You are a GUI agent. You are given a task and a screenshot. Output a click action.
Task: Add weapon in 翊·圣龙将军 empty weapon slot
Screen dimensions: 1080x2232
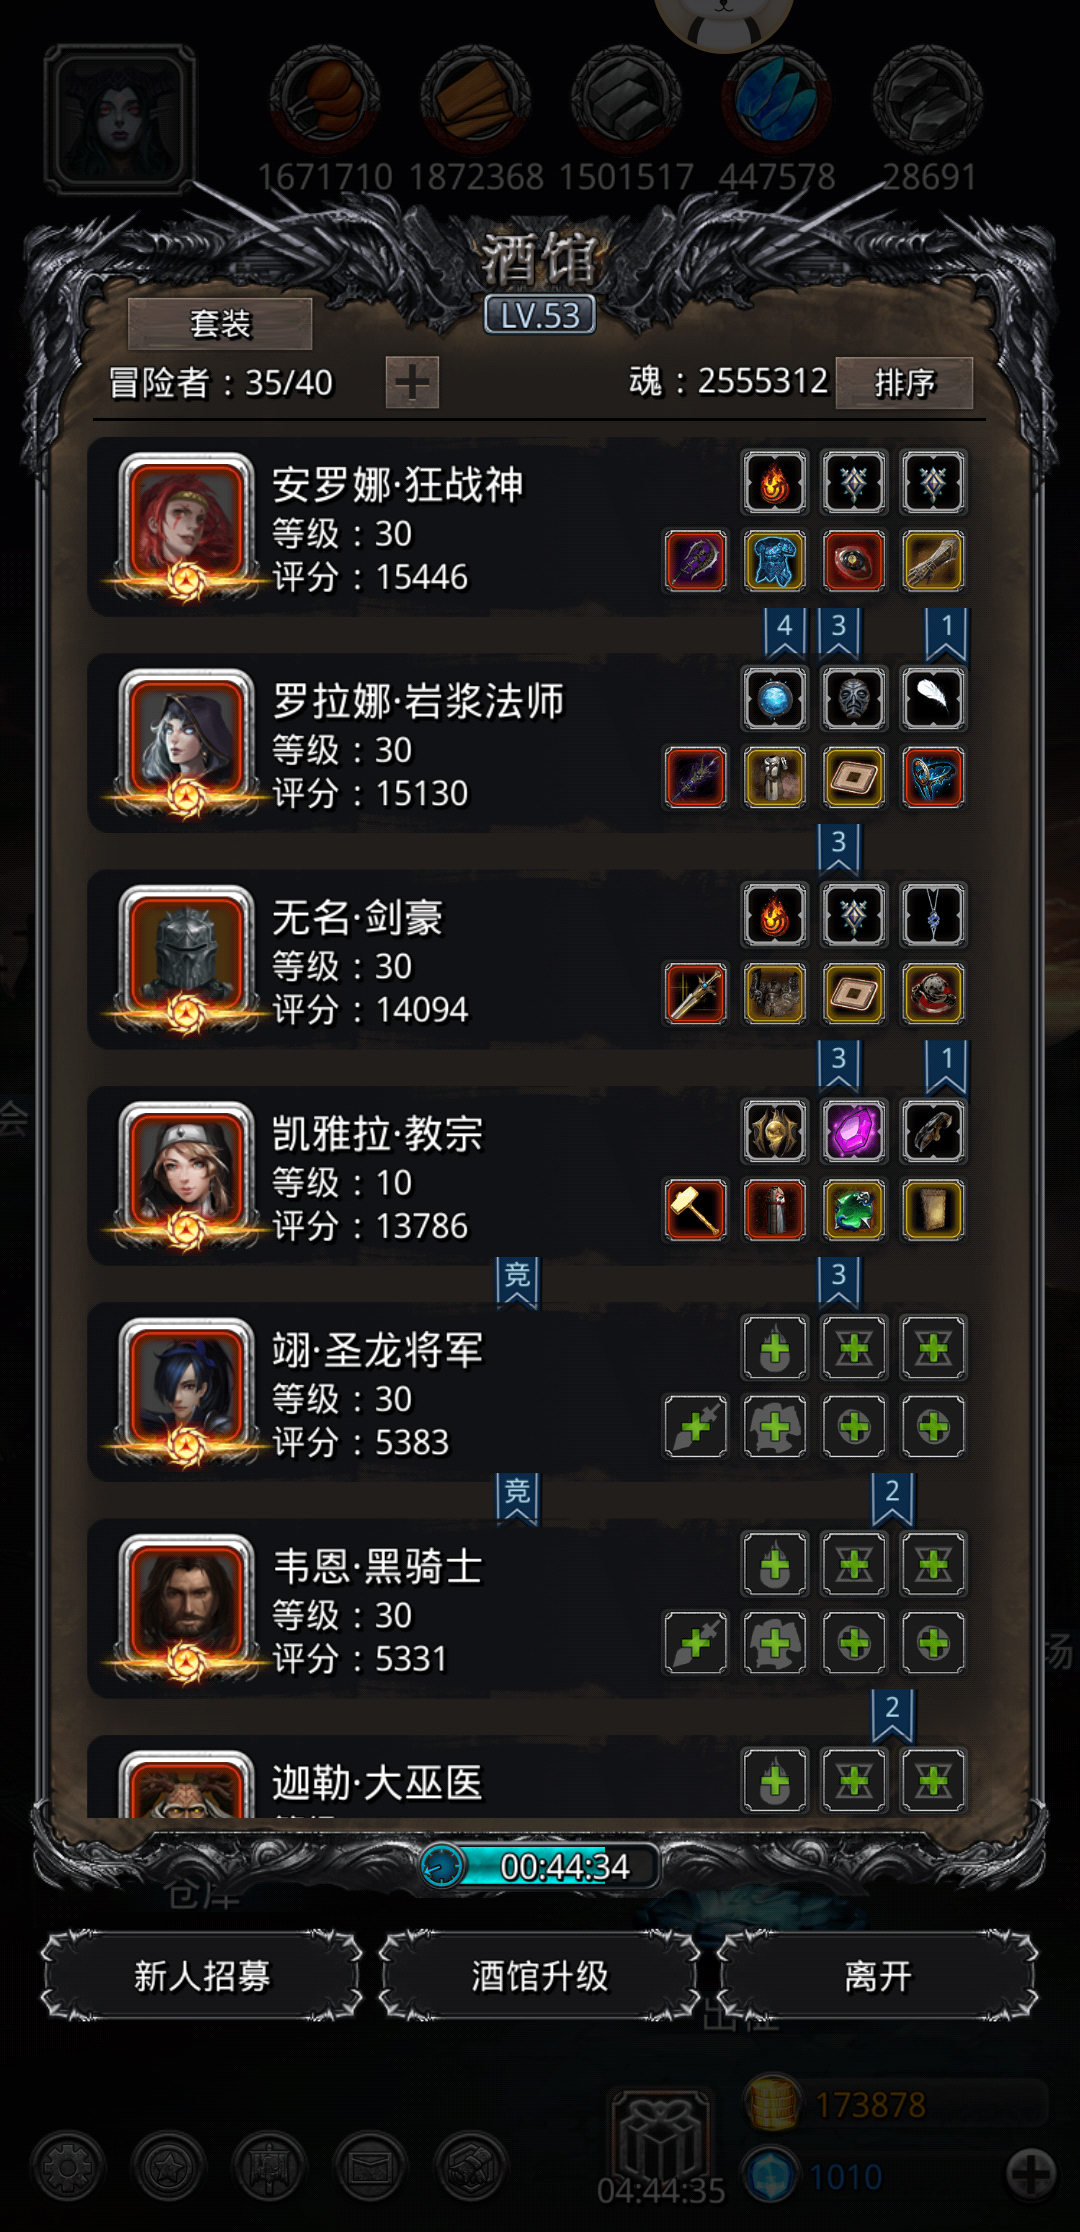pyautogui.click(x=696, y=1427)
